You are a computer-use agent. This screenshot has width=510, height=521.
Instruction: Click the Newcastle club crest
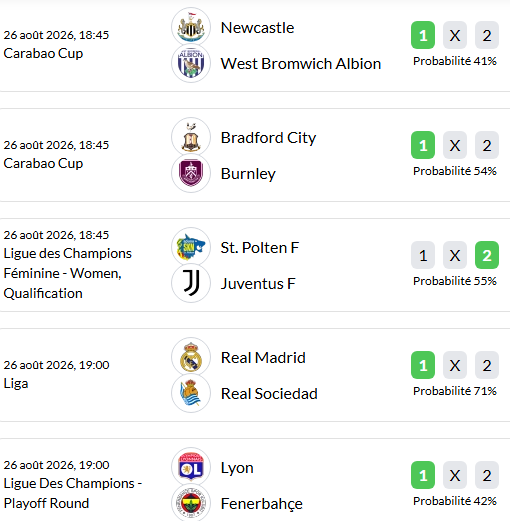pyautogui.click(x=191, y=27)
